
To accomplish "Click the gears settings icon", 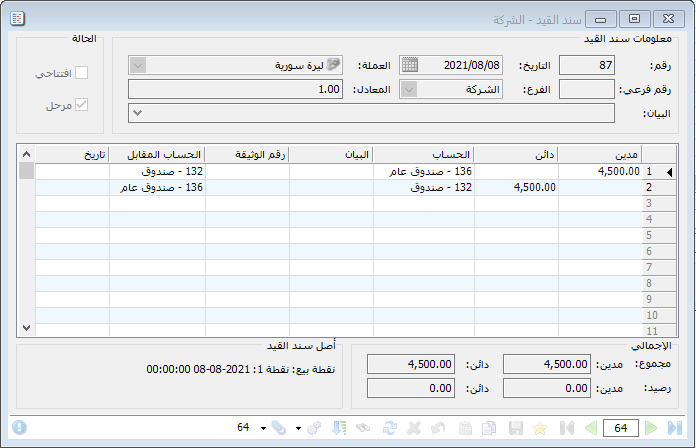I will [314, 428].
